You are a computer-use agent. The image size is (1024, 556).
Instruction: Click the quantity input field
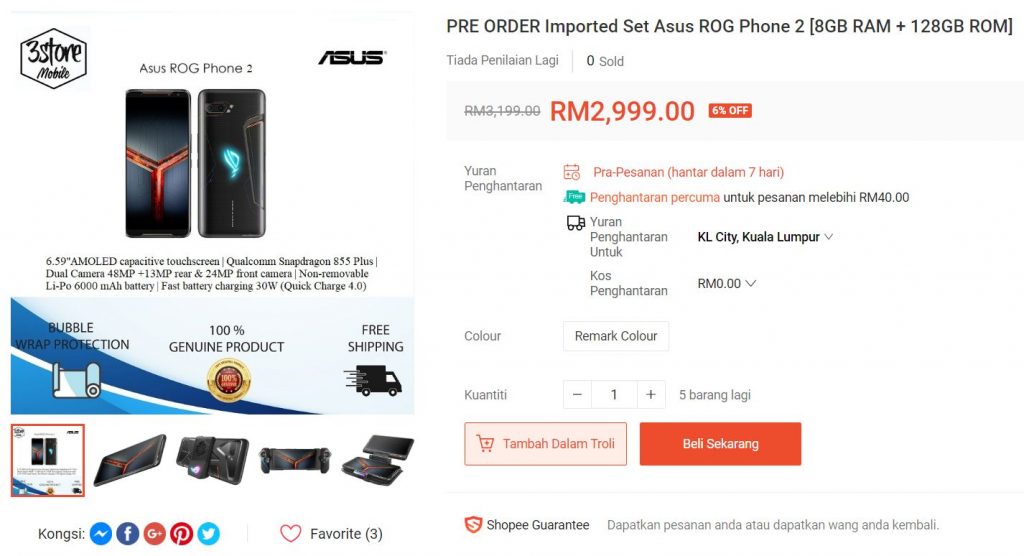point(614,395)
